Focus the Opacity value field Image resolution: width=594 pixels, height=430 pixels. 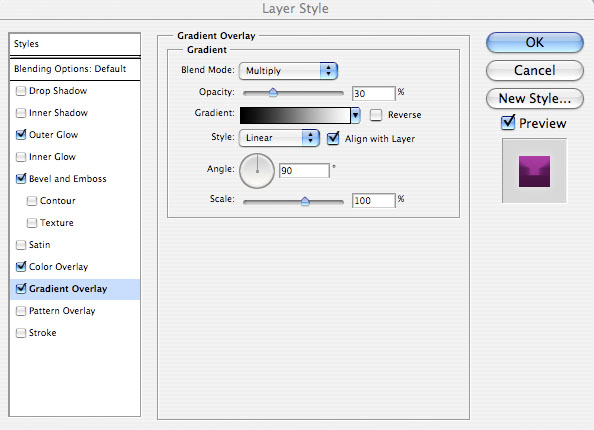pos(374,93)
